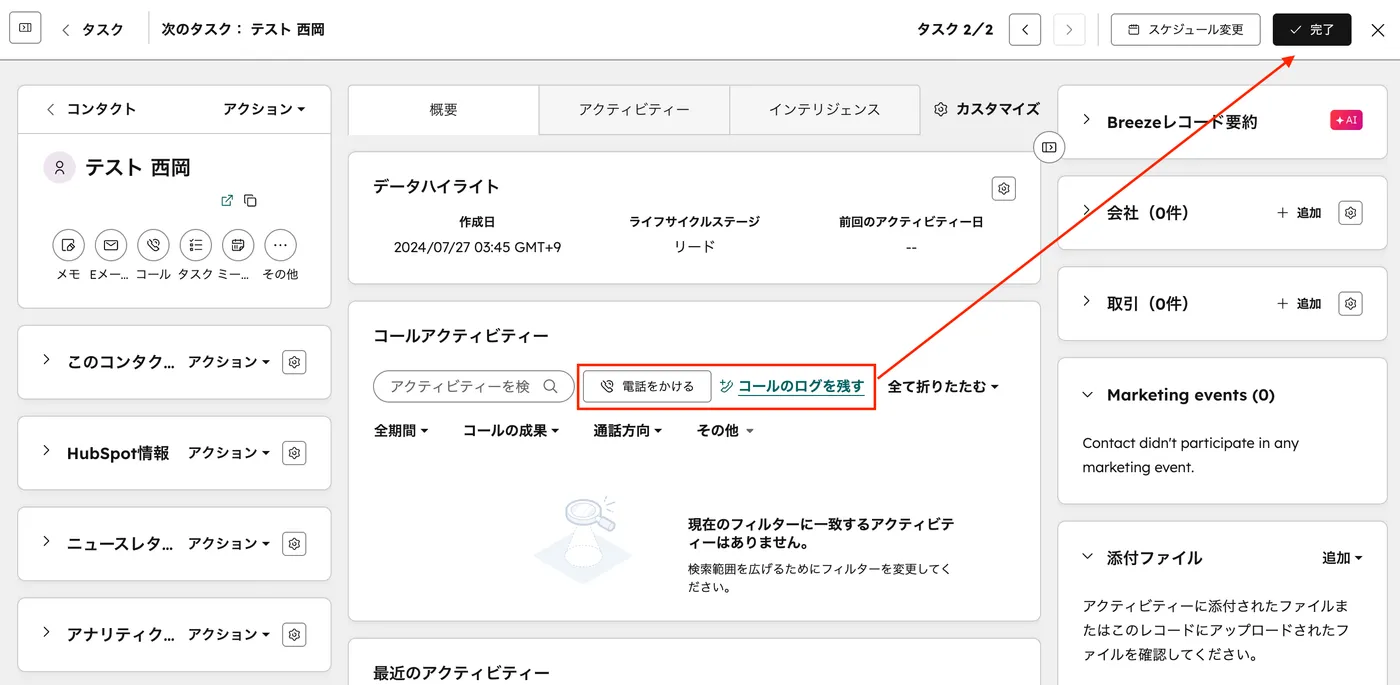Click the その他 more-actions icon
Viewport: 1400px width, 685px height.
tap(280, 245)
